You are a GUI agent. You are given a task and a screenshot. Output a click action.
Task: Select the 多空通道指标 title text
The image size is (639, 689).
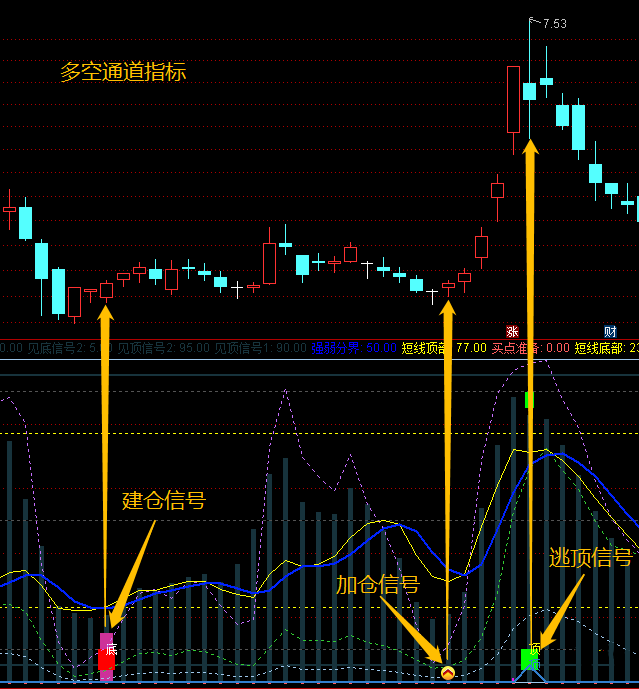122,72
